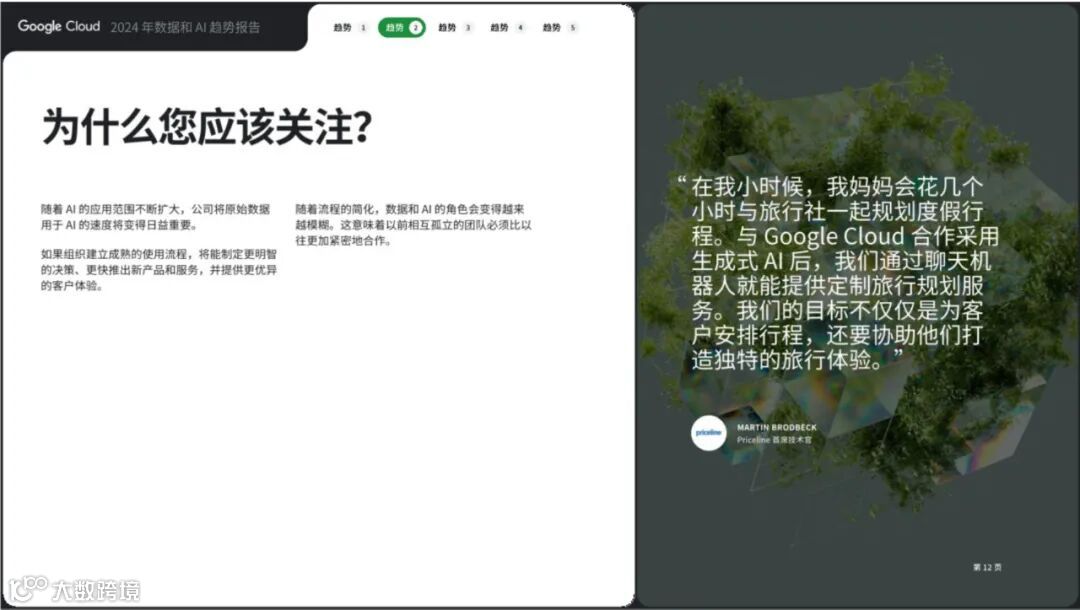
Task: Click the Priceline 首席技术官 title line
Action: tap(774, 440)
